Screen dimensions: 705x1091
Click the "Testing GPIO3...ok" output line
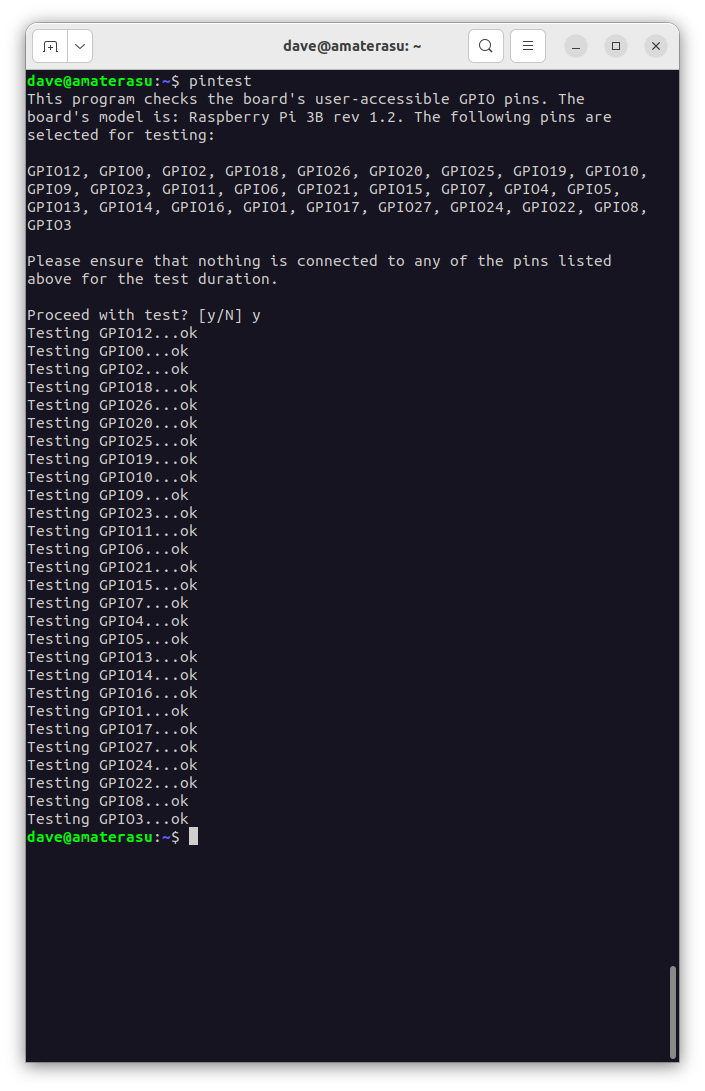tap(107, 819)
